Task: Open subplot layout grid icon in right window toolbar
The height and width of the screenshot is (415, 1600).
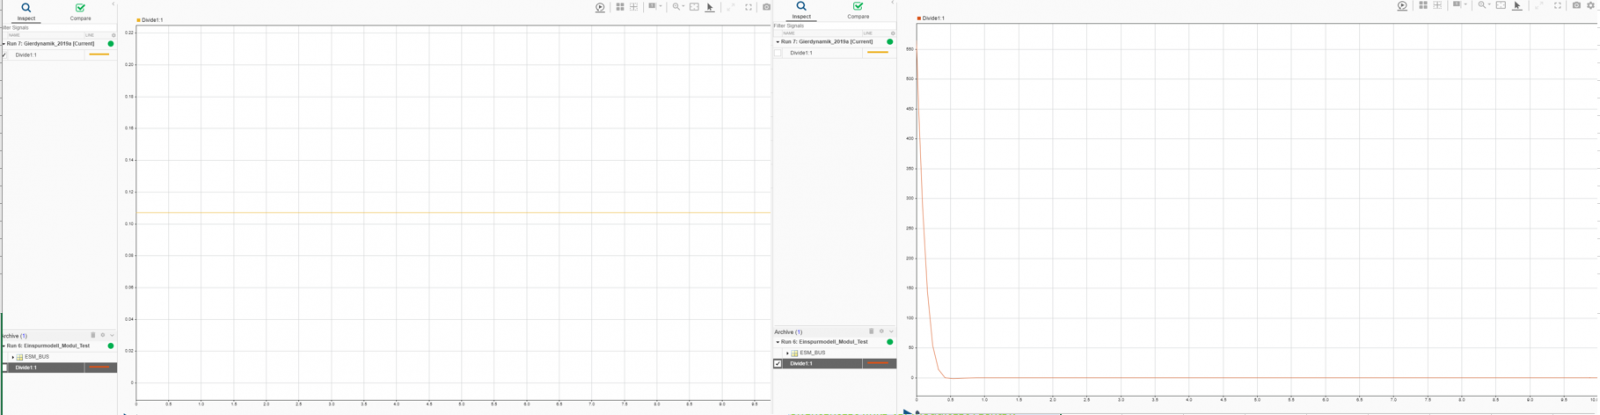Action: 1423,6
